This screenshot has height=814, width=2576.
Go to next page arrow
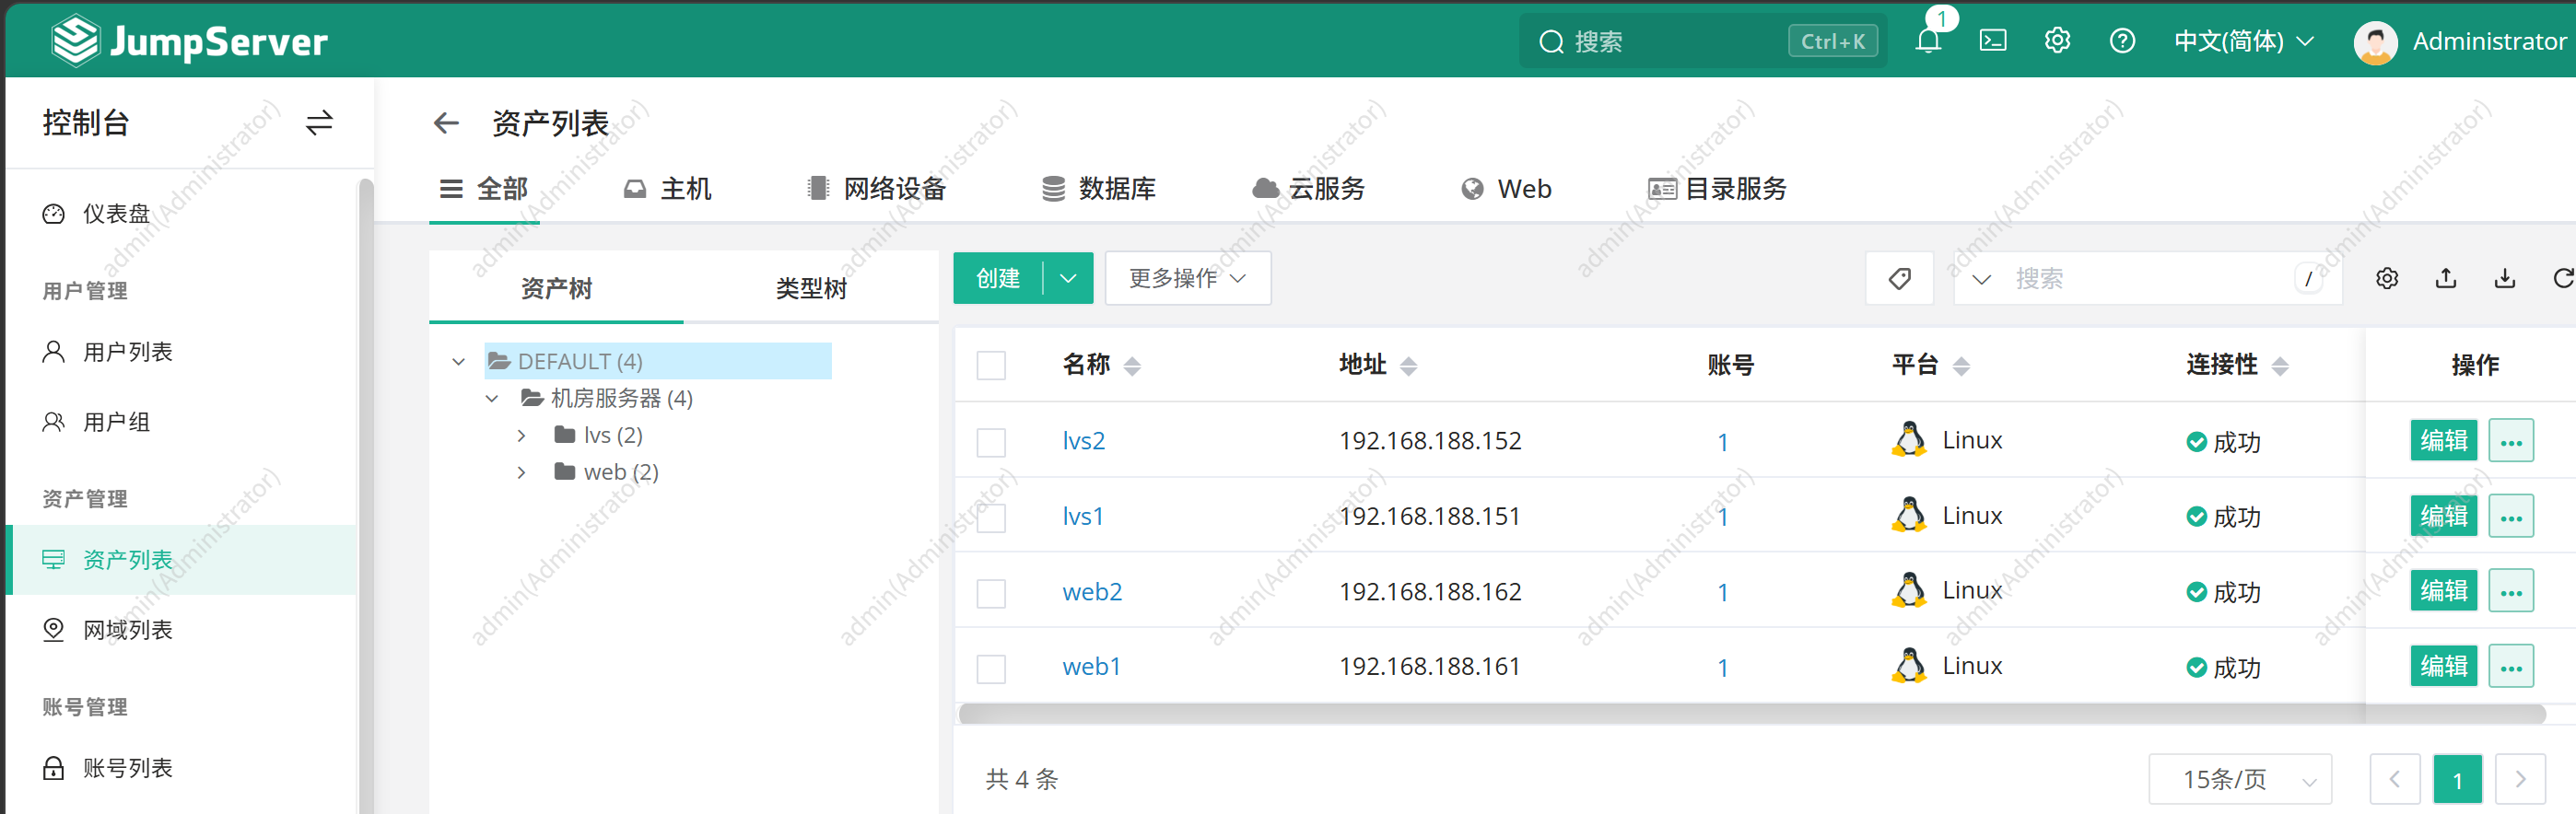point(2519,779)
